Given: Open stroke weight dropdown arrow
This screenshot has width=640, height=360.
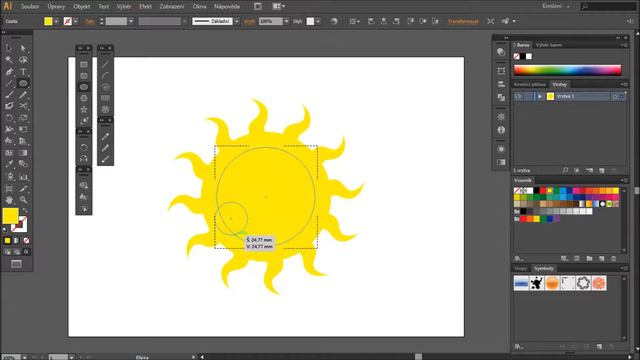Looking at the screenshot, I should [x=131, y=21].
